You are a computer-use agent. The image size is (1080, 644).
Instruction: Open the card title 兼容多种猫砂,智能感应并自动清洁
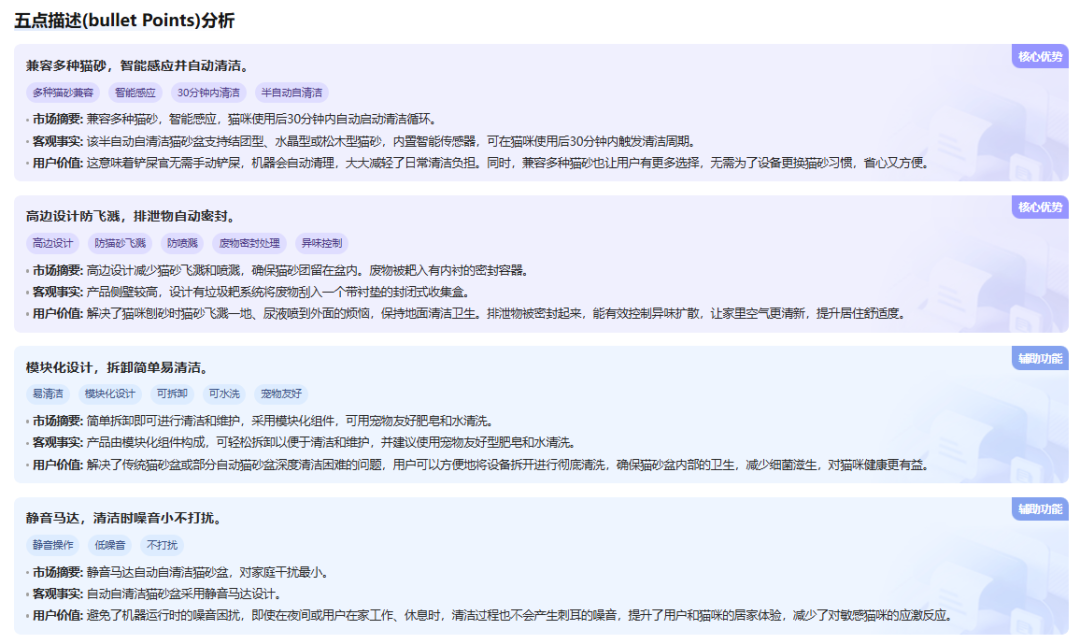(138, 65)
